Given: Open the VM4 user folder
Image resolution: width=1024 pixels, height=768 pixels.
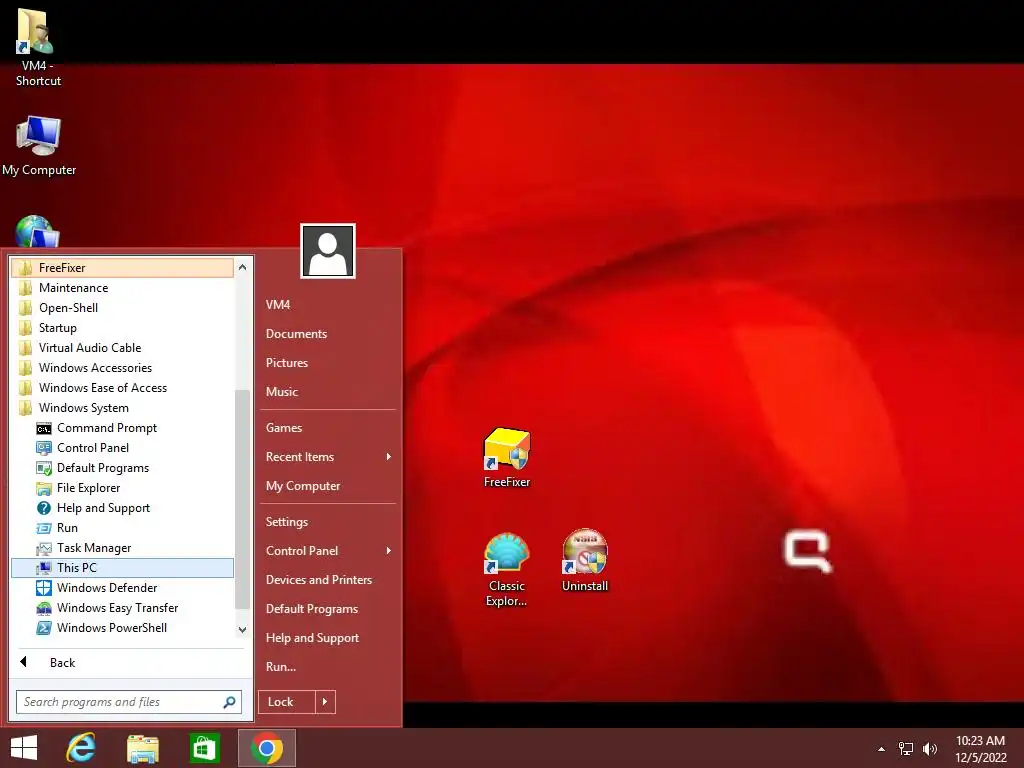Looking at the screenshot, I should coord(328,305).
